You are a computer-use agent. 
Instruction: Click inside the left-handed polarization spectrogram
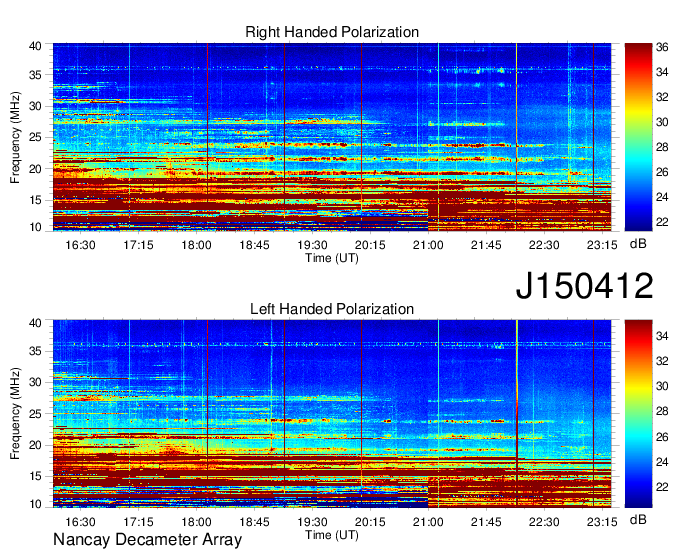click(332, 414)
